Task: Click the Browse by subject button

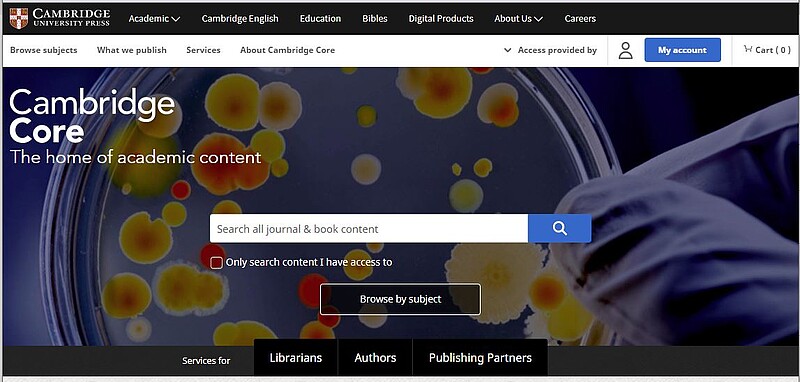Action: (401, 299)
